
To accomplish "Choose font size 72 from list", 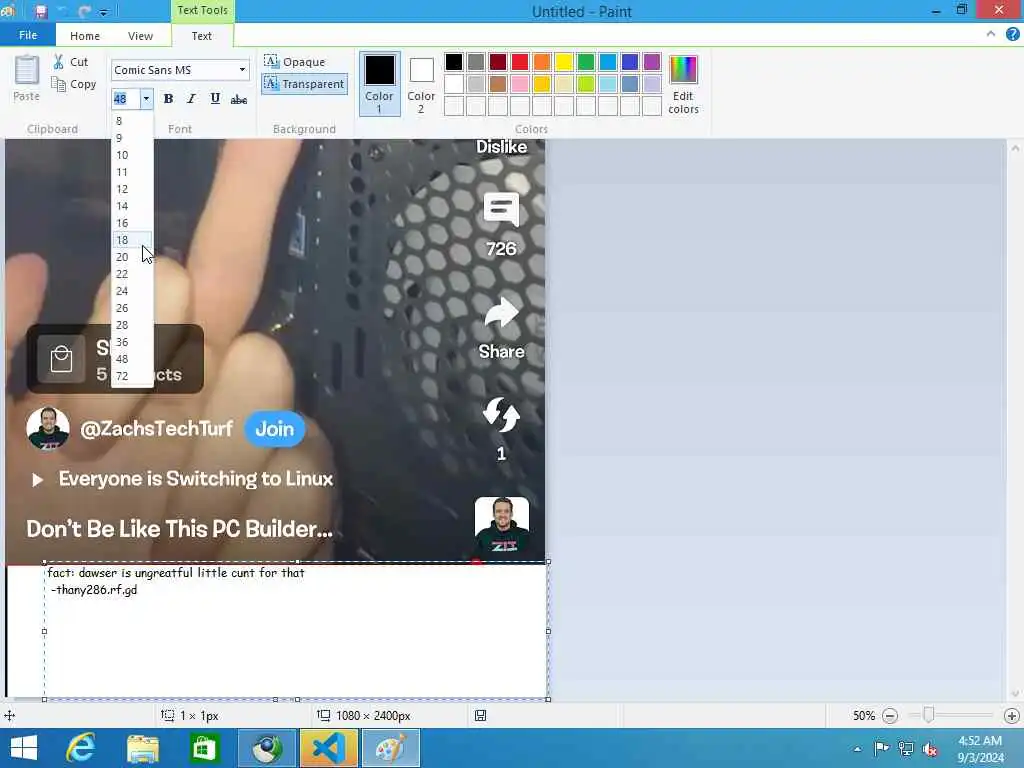I will [132, 376].
